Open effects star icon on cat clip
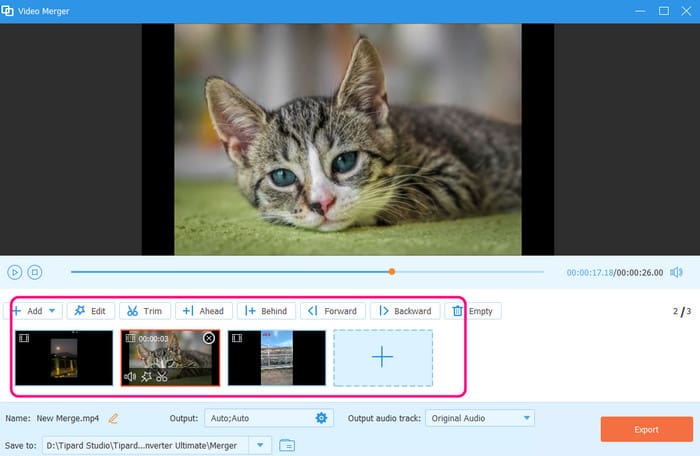The image size is (700, 456). 146,377
